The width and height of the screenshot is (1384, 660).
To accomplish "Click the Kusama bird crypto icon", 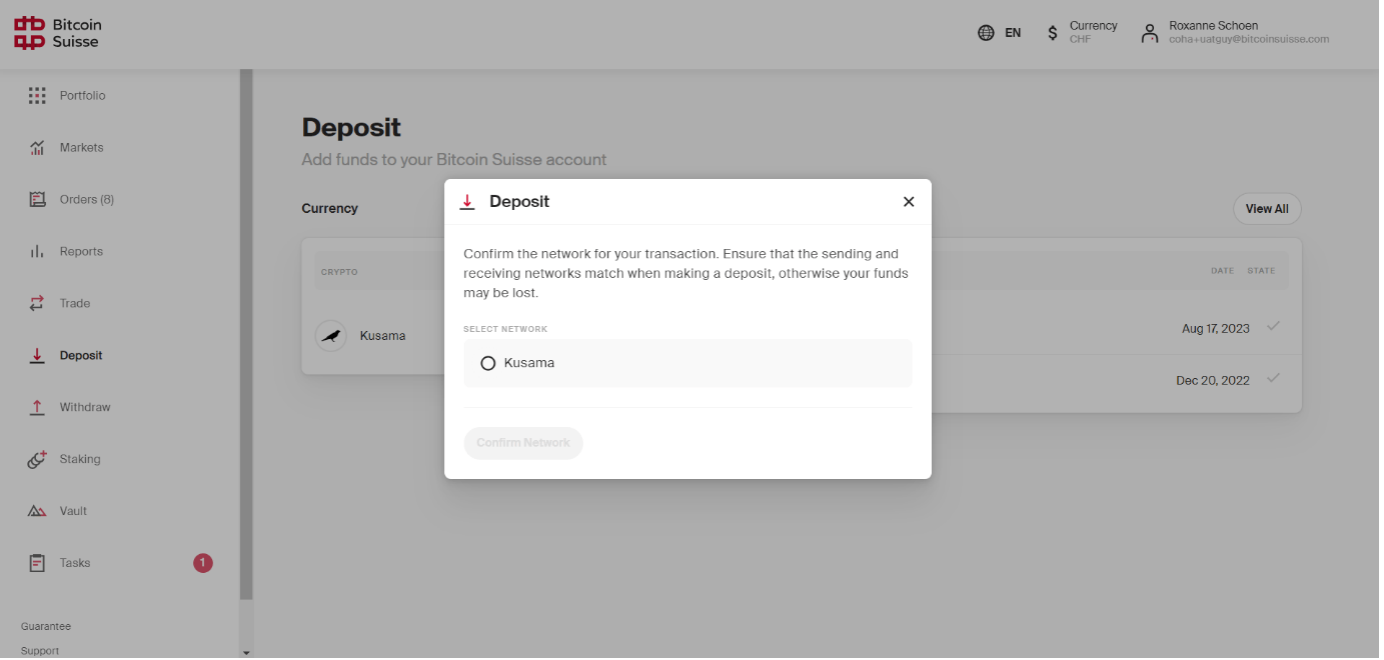I will (331, 336).
